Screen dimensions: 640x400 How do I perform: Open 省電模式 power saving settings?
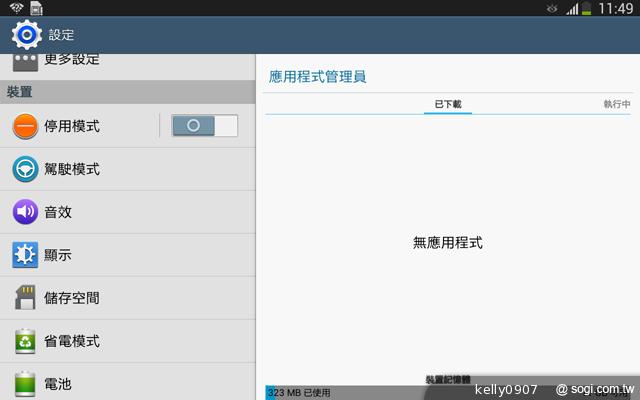point(128,341)
